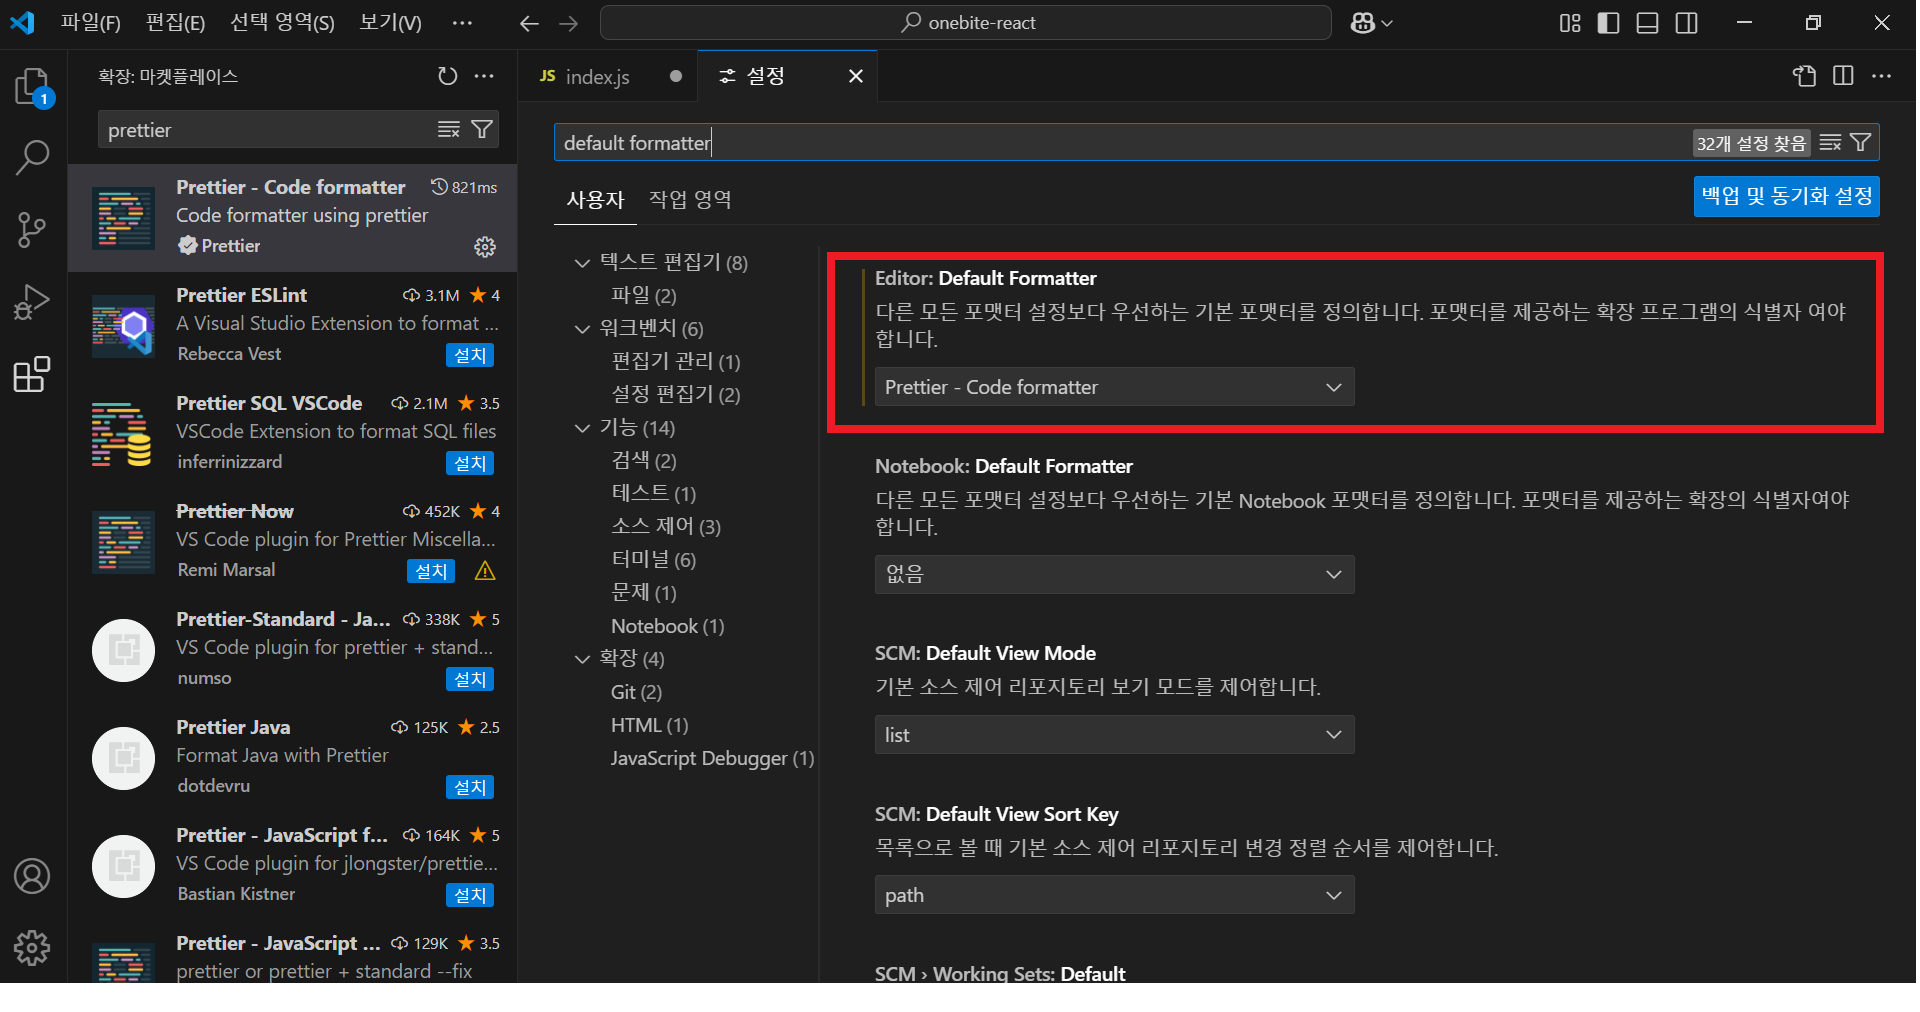
Task: Open the 파일(F) menu
Action: pos(91,23)
